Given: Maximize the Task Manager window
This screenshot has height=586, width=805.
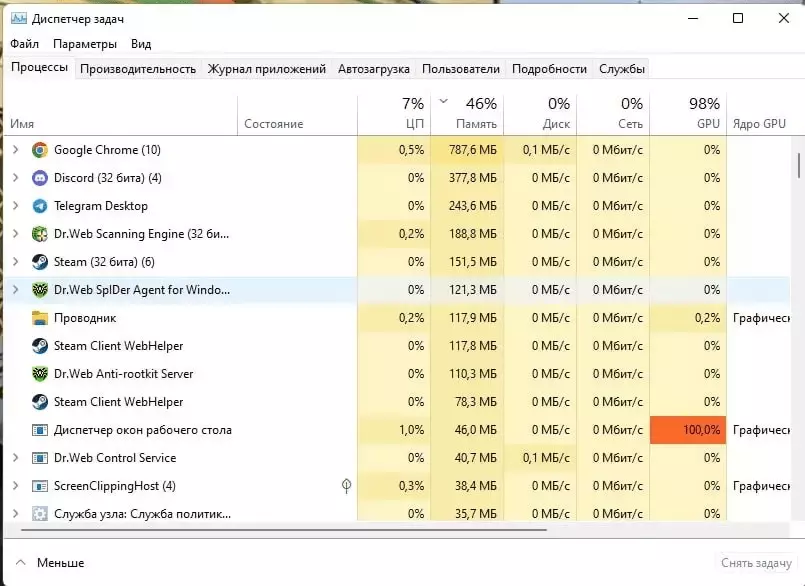Looking at the screenshot, I should [x=738, y=18].
